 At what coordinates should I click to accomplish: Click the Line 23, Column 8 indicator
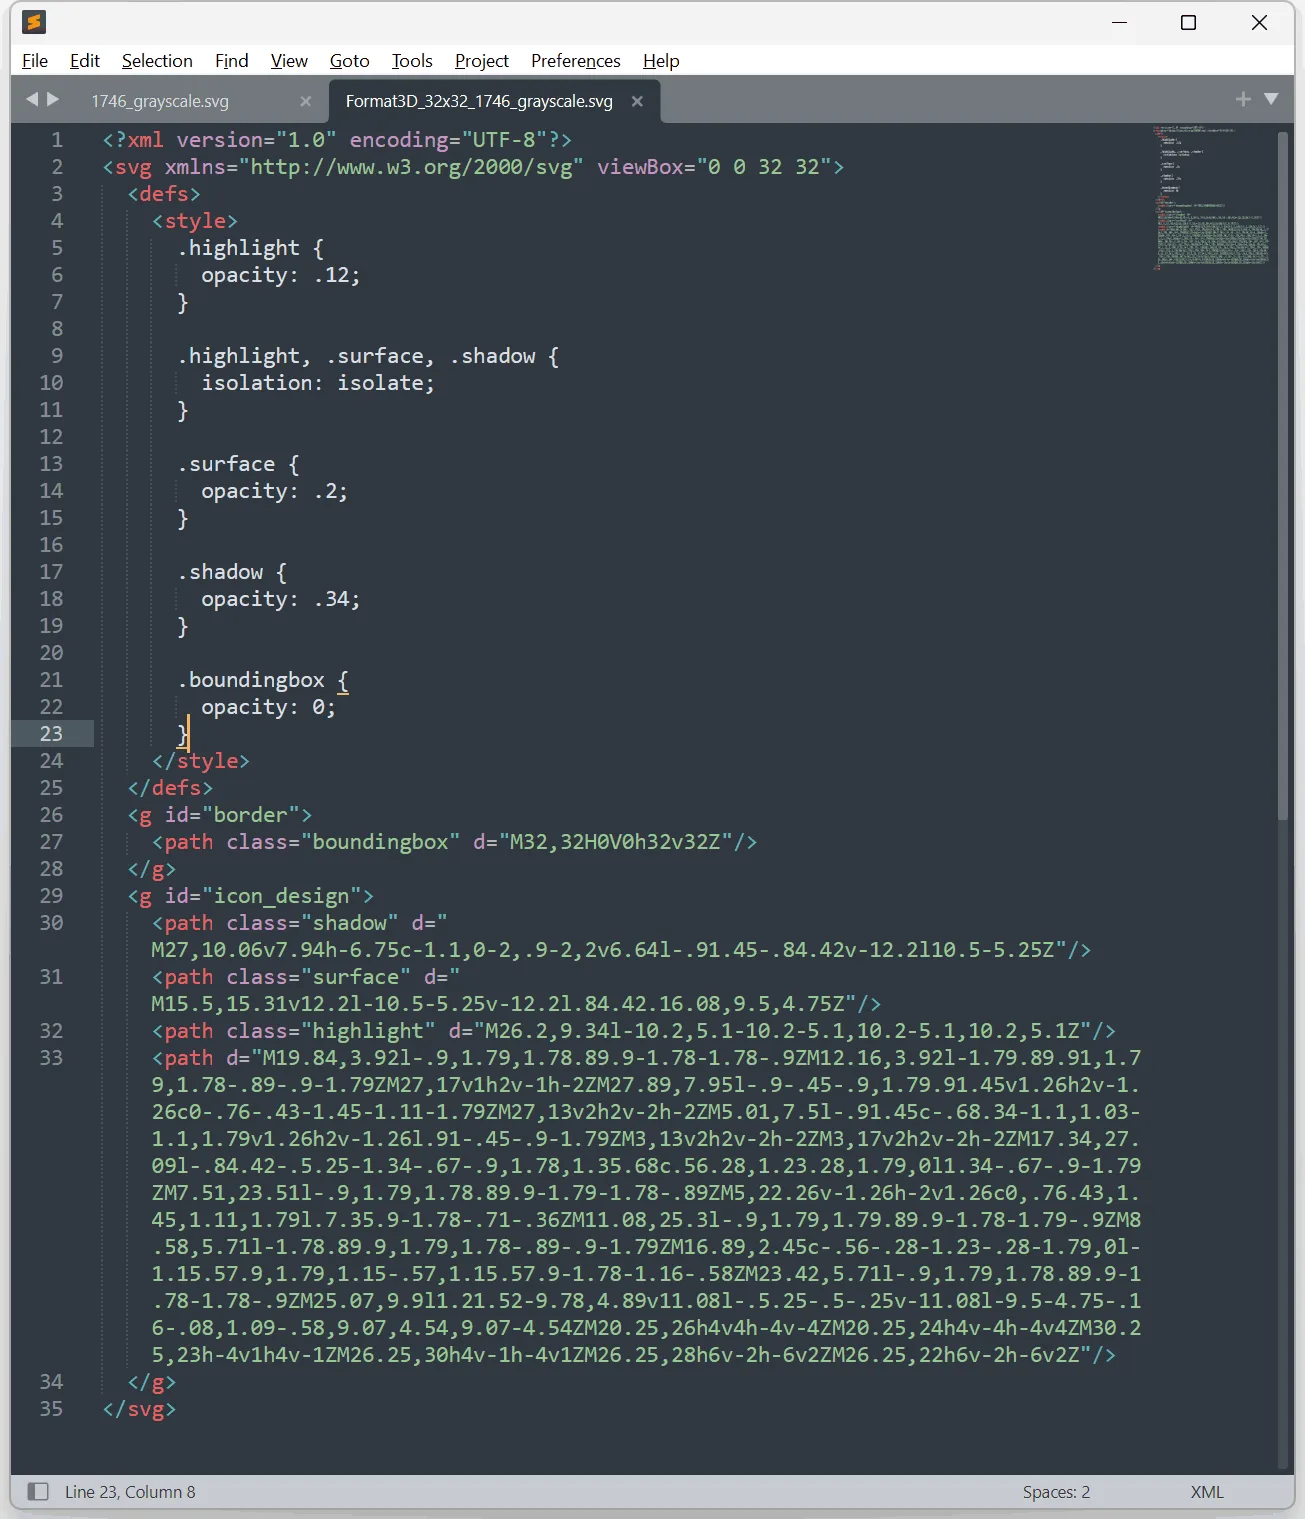pyautogui.click(x=129, y=1491)
